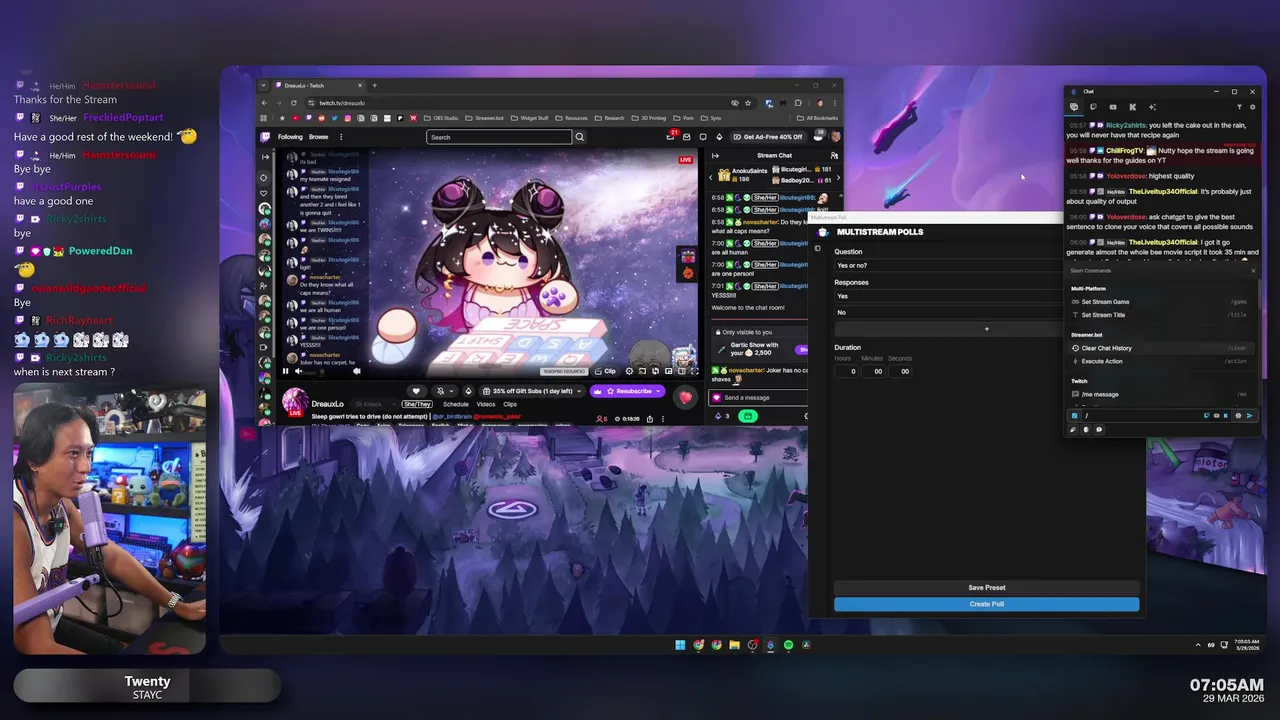Open Twitch notifications inbox with badge

point(671,136)
